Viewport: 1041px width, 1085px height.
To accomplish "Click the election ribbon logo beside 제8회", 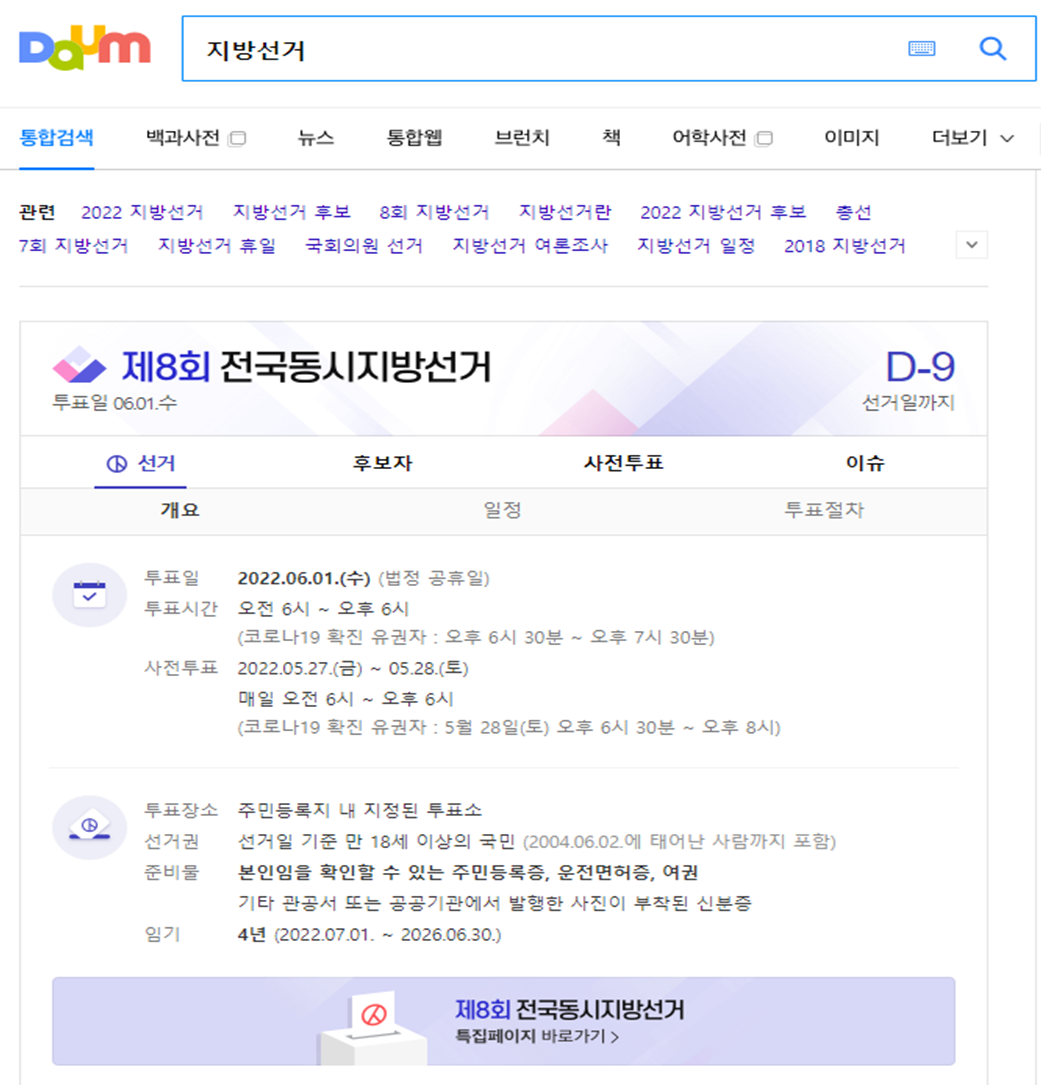I will coord(80,364).
